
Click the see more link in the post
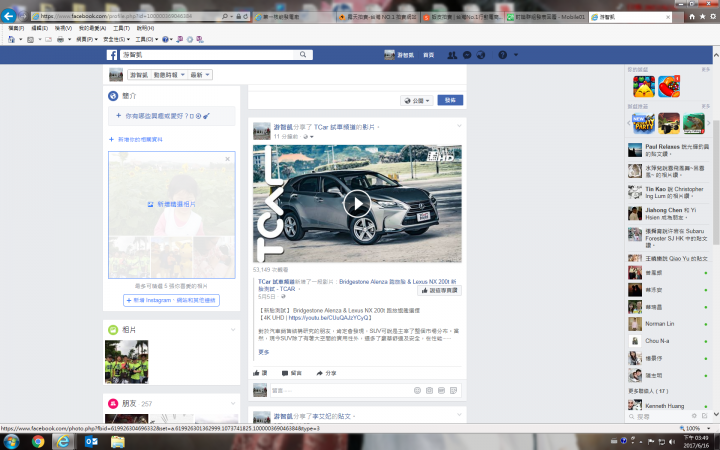pyautogui.click(x=264, y=352)
